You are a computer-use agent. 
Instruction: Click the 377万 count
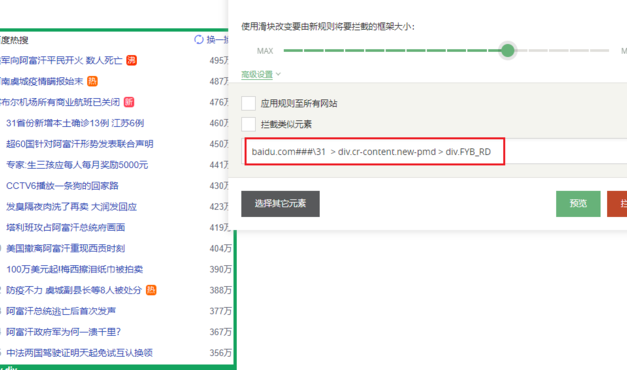coord(220,311)
